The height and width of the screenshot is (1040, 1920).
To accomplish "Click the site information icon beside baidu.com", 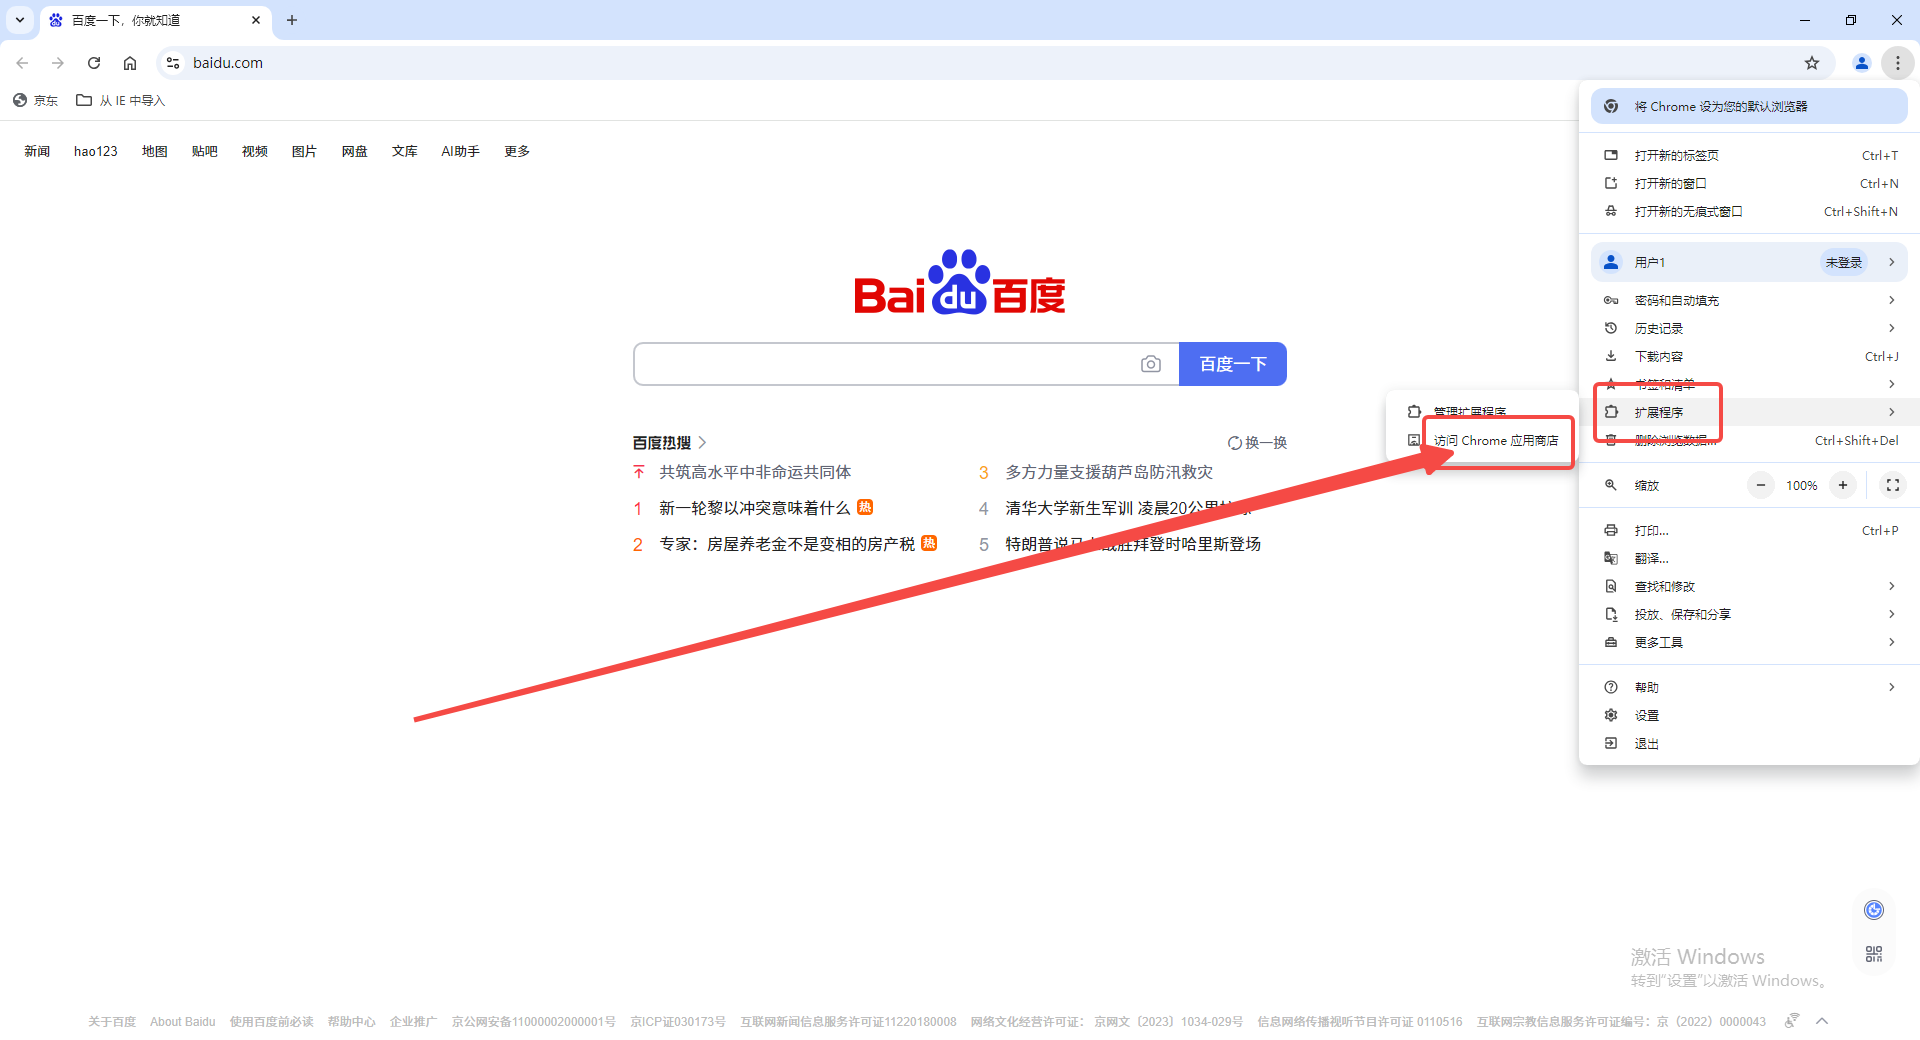I will 173,63.
